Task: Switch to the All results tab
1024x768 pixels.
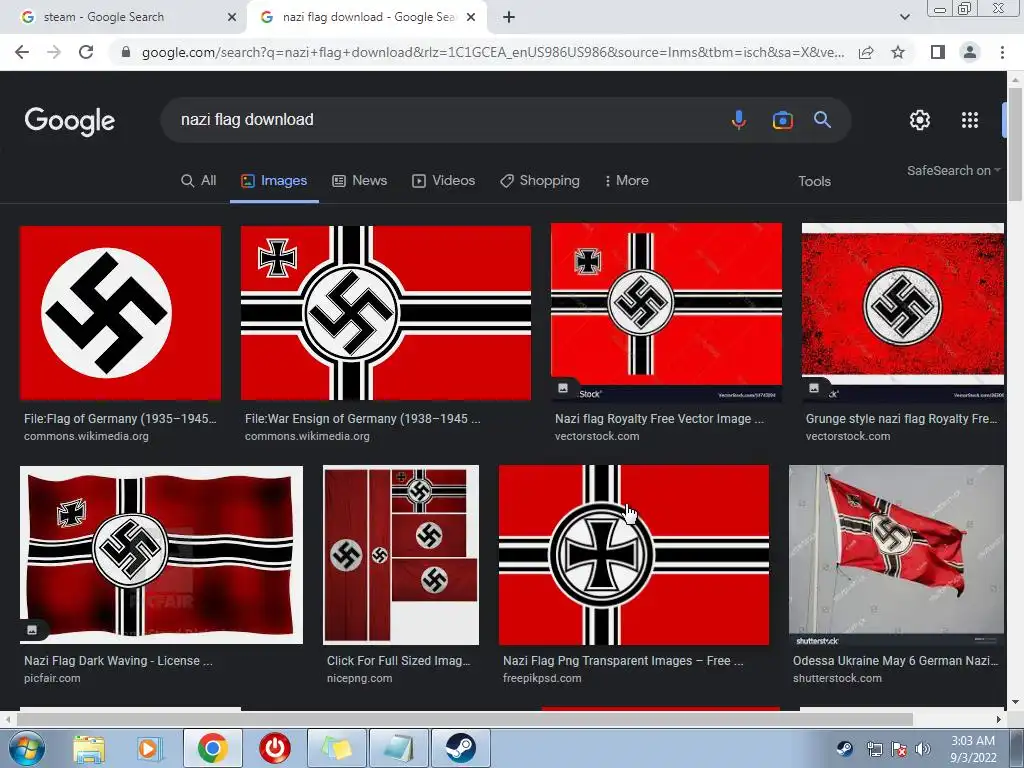Action: click(x=199, y=181)
